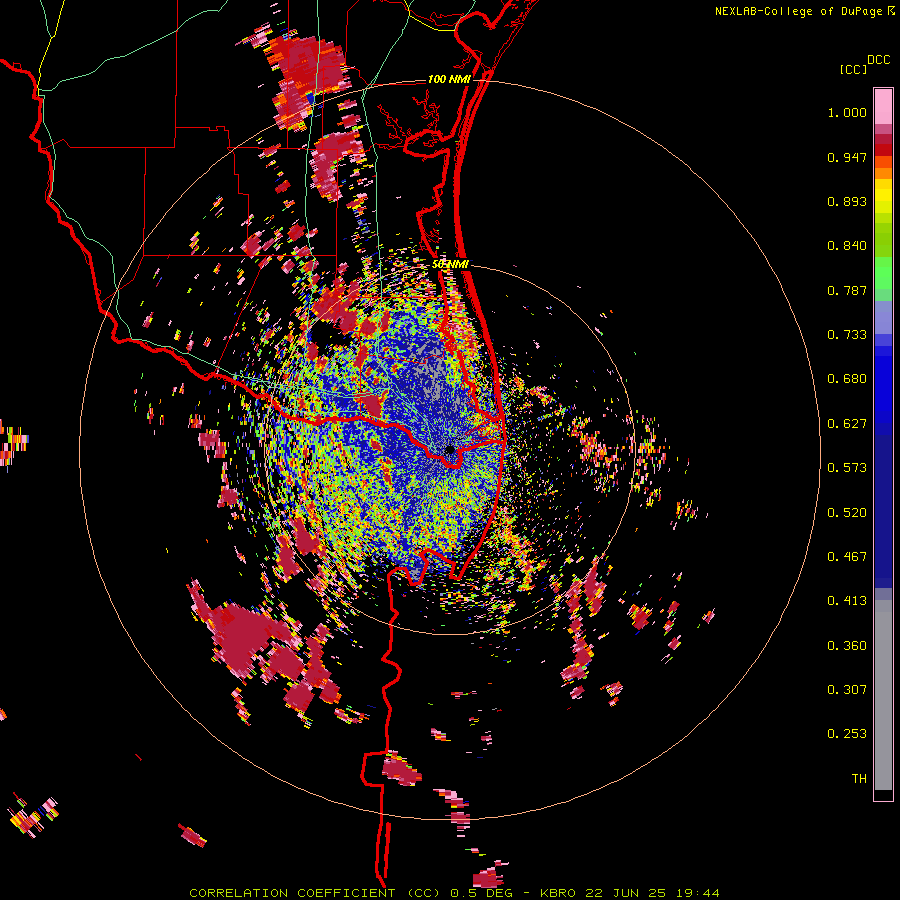900x900 pixels.
Task: Click the 0.253 color scale value
Action: click(x=847, y=734)
